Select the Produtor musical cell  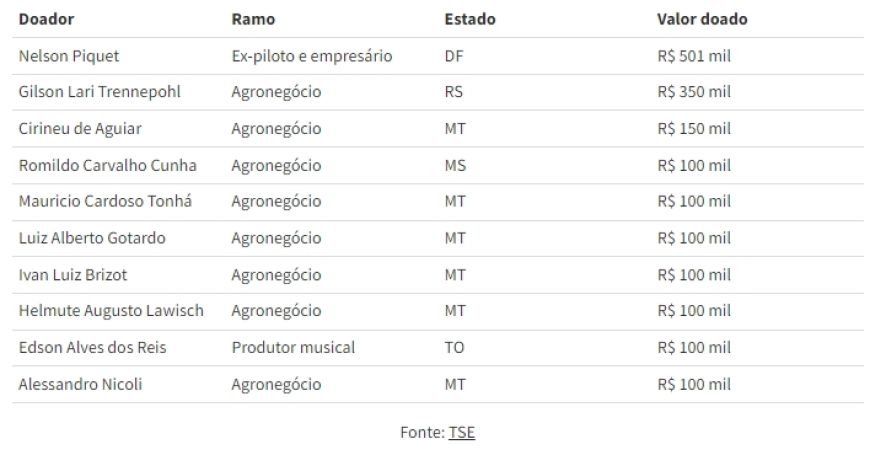coord(293,348)
